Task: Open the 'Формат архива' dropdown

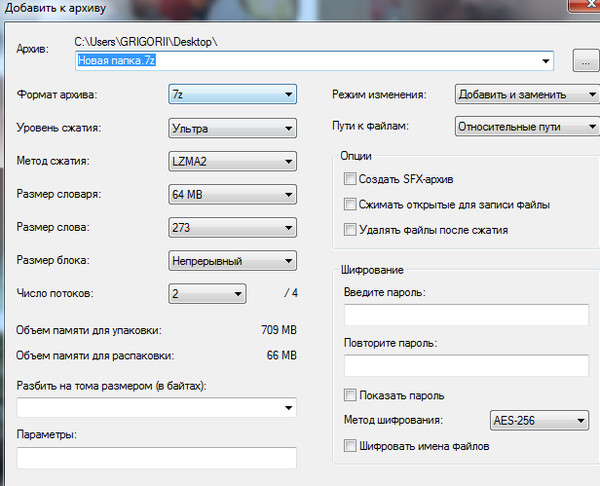Action: coord(232,94)
